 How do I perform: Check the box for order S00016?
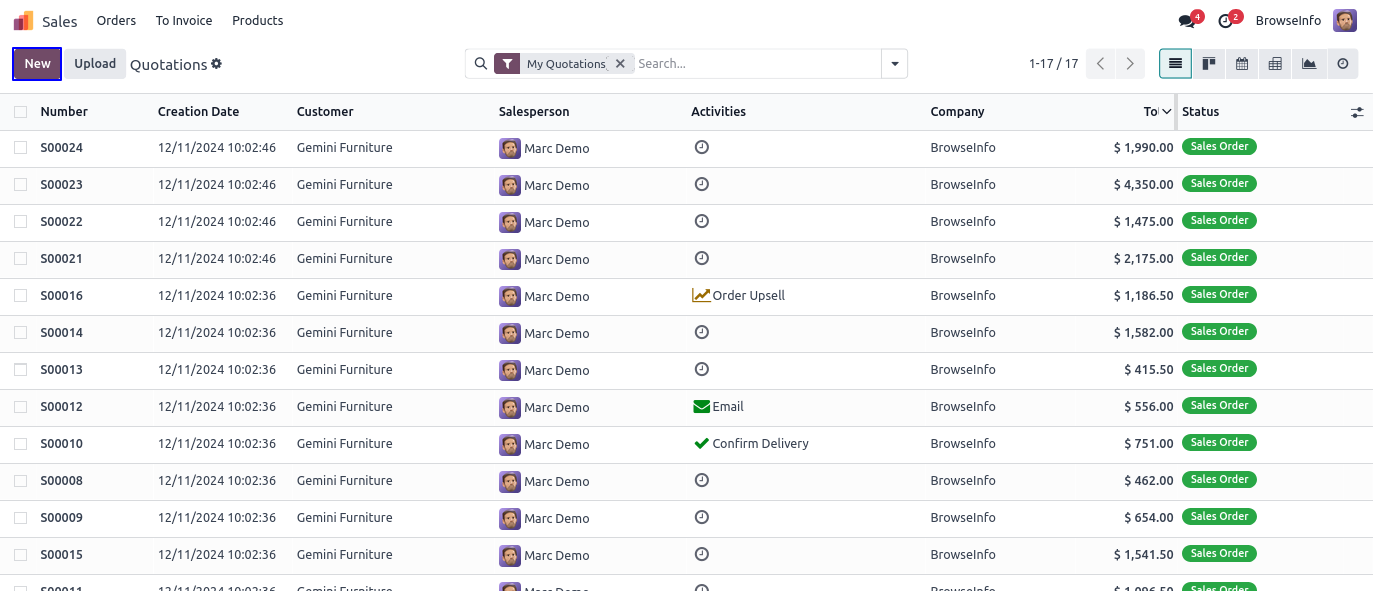coord(21,296)
